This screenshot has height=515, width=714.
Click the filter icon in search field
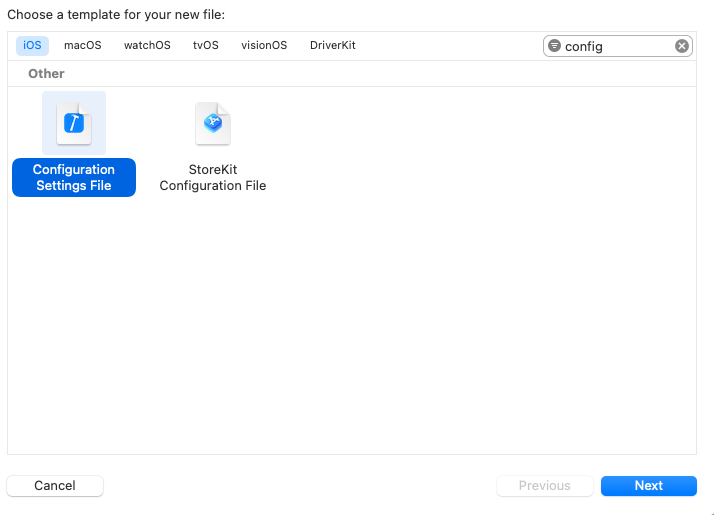pos(554,46)
